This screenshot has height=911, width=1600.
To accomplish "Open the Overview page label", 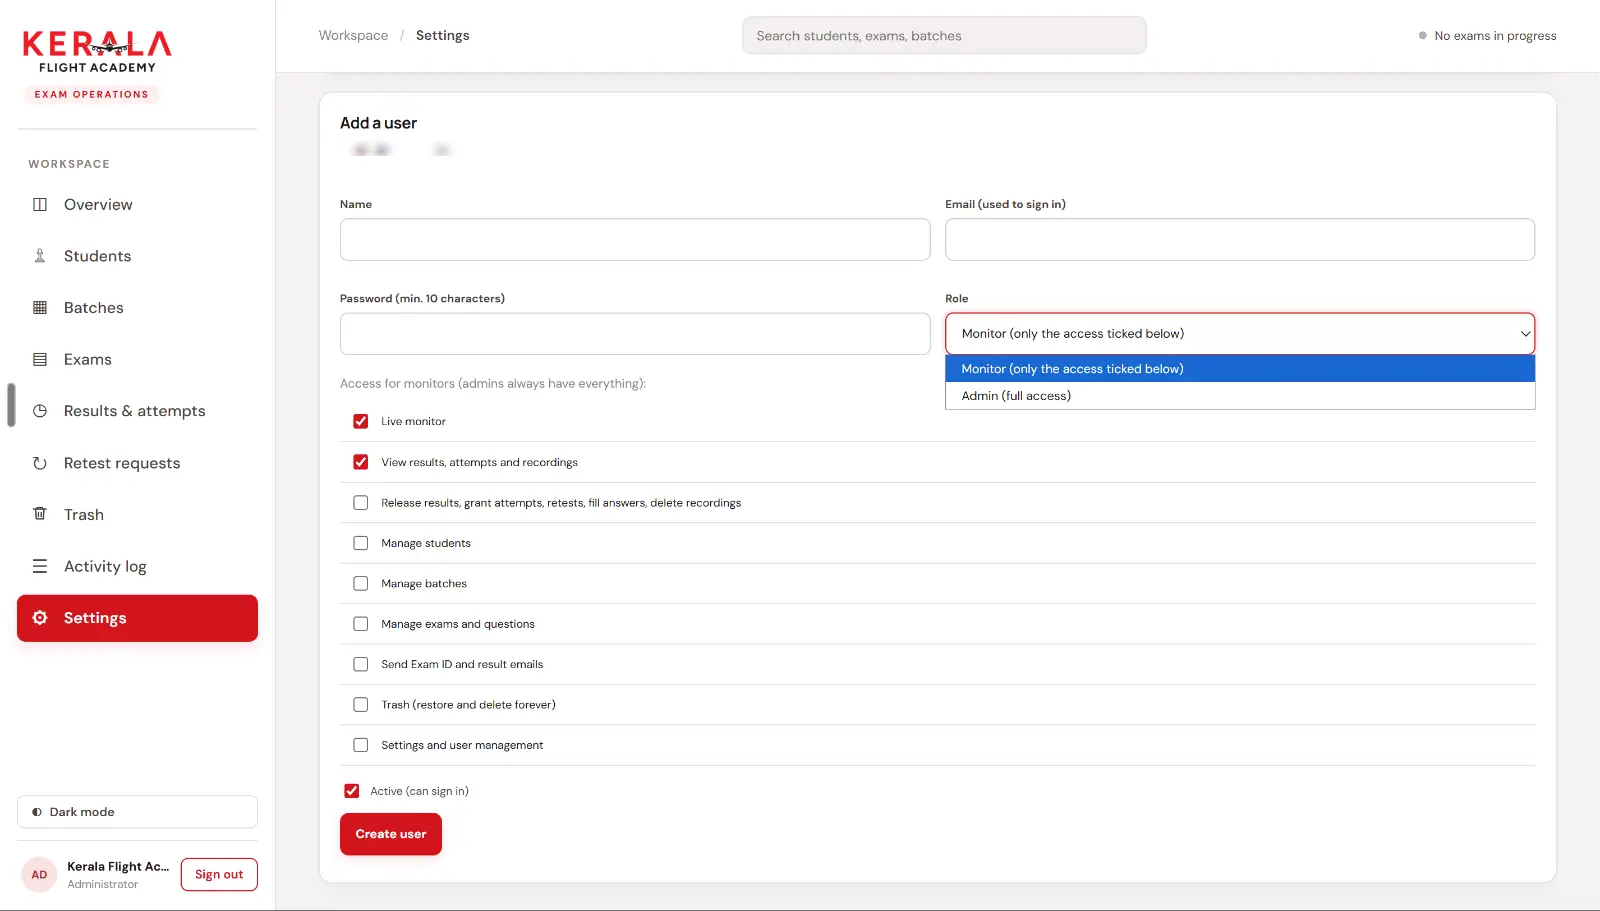I will tap(98, 204).
